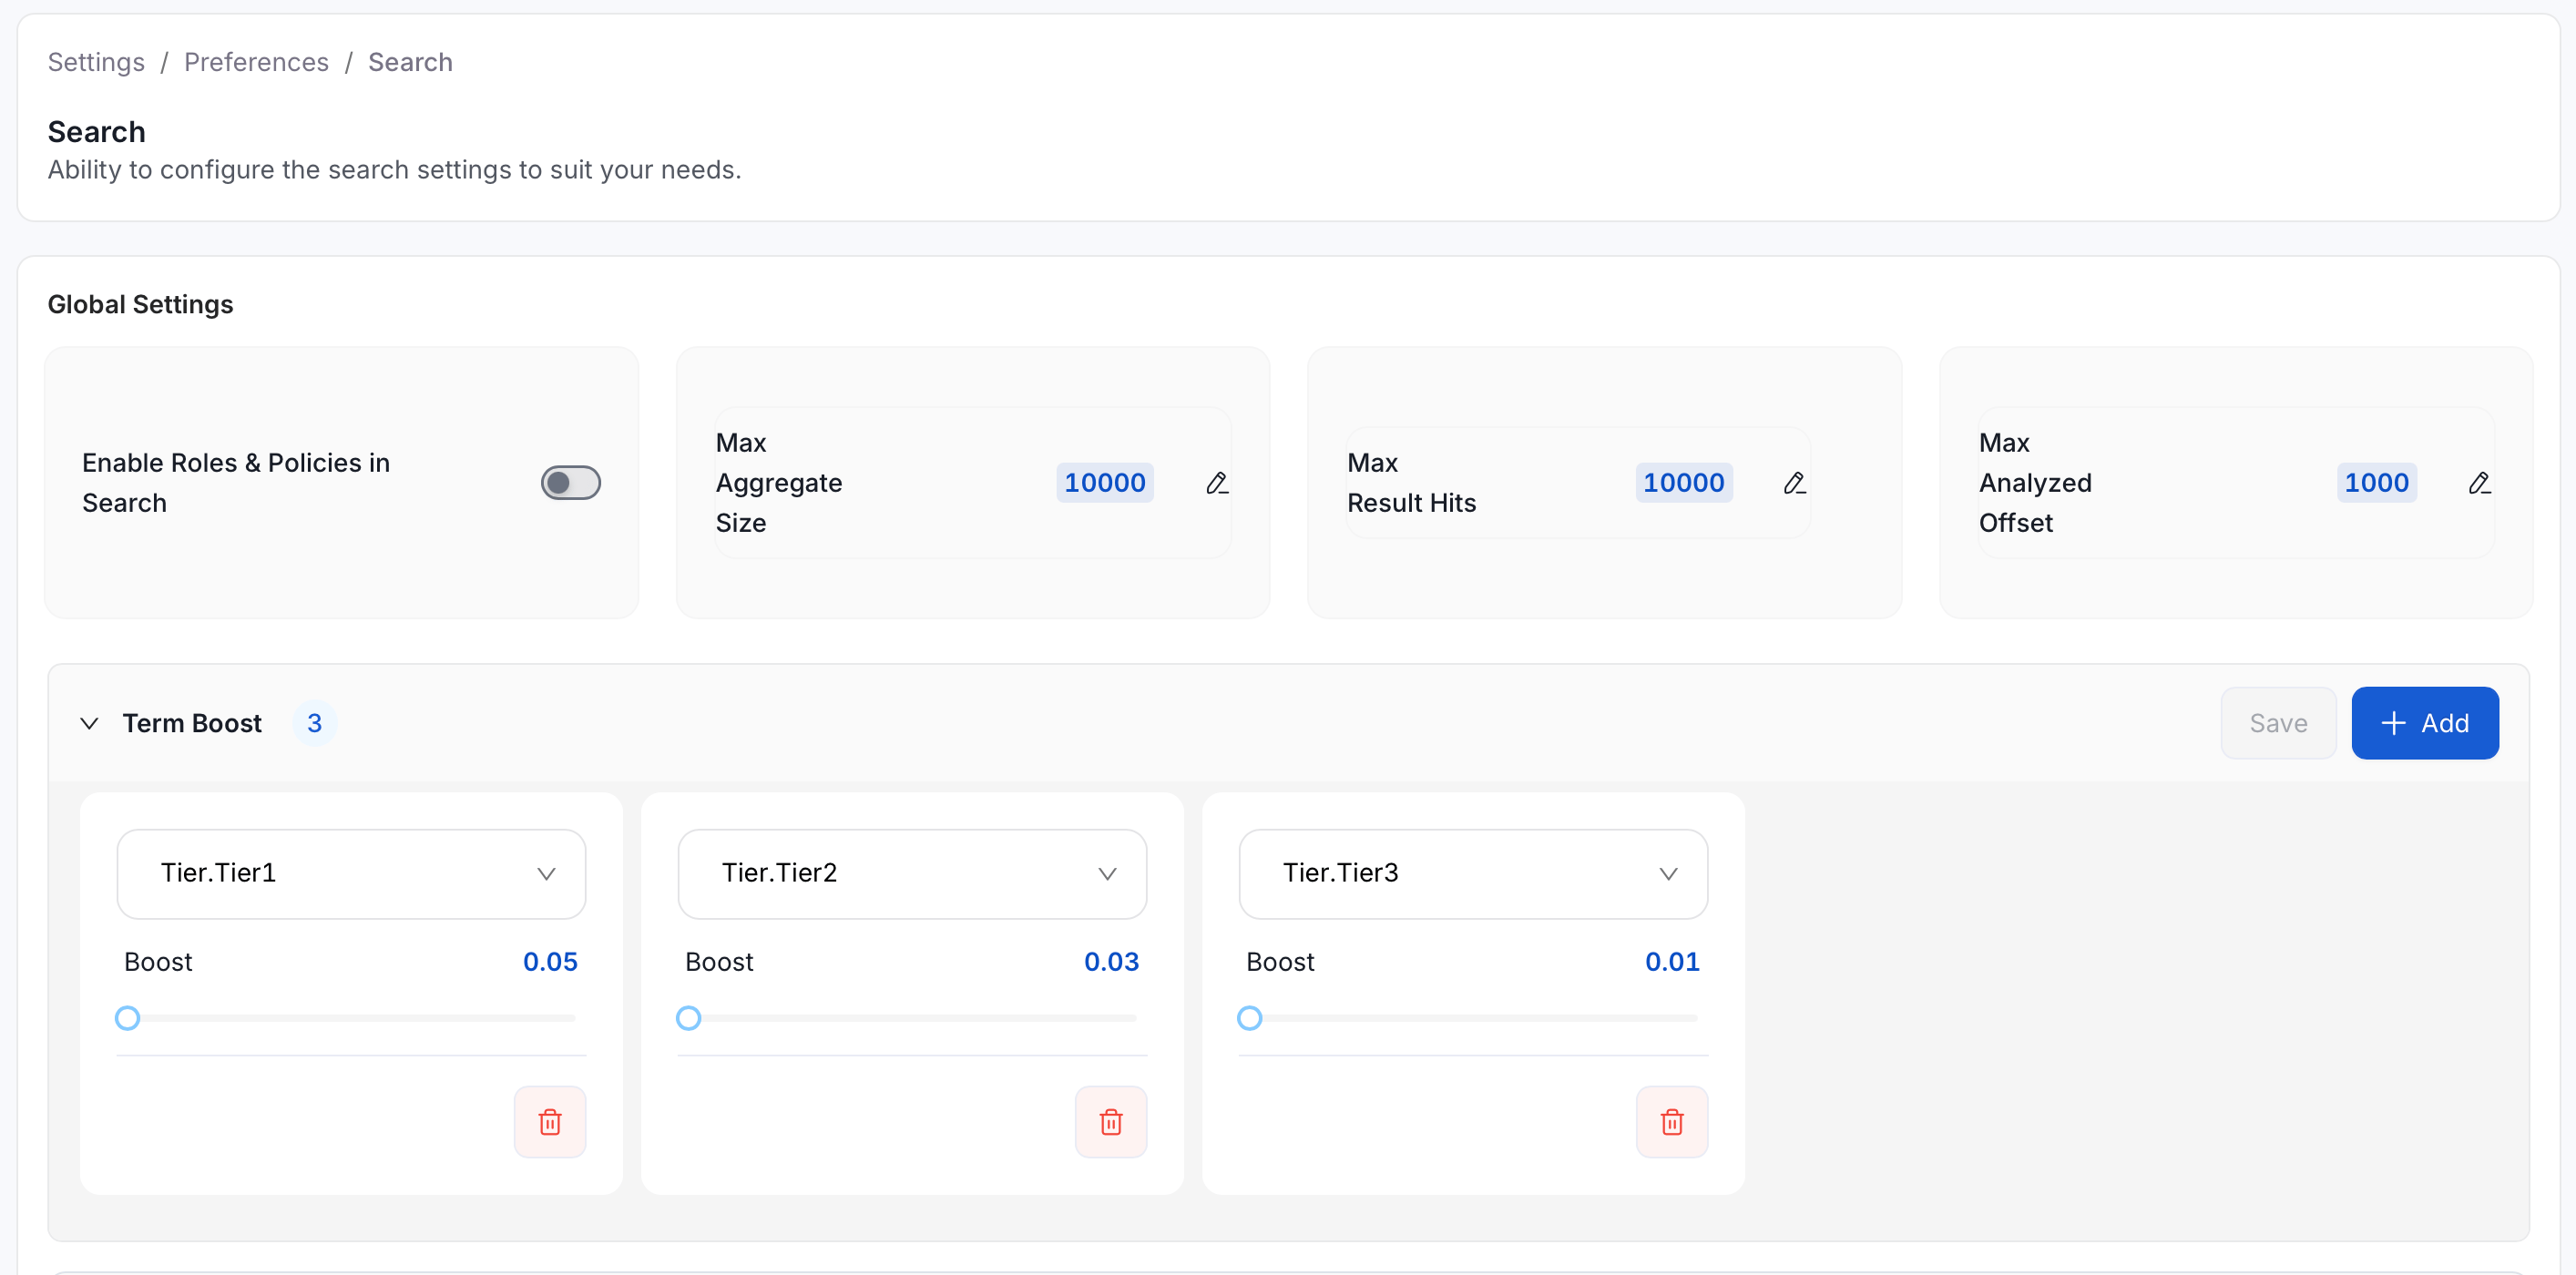Edit the Max Result Hits value
Screen dimensions: 2576x1275
click(x=1794, y=483)
